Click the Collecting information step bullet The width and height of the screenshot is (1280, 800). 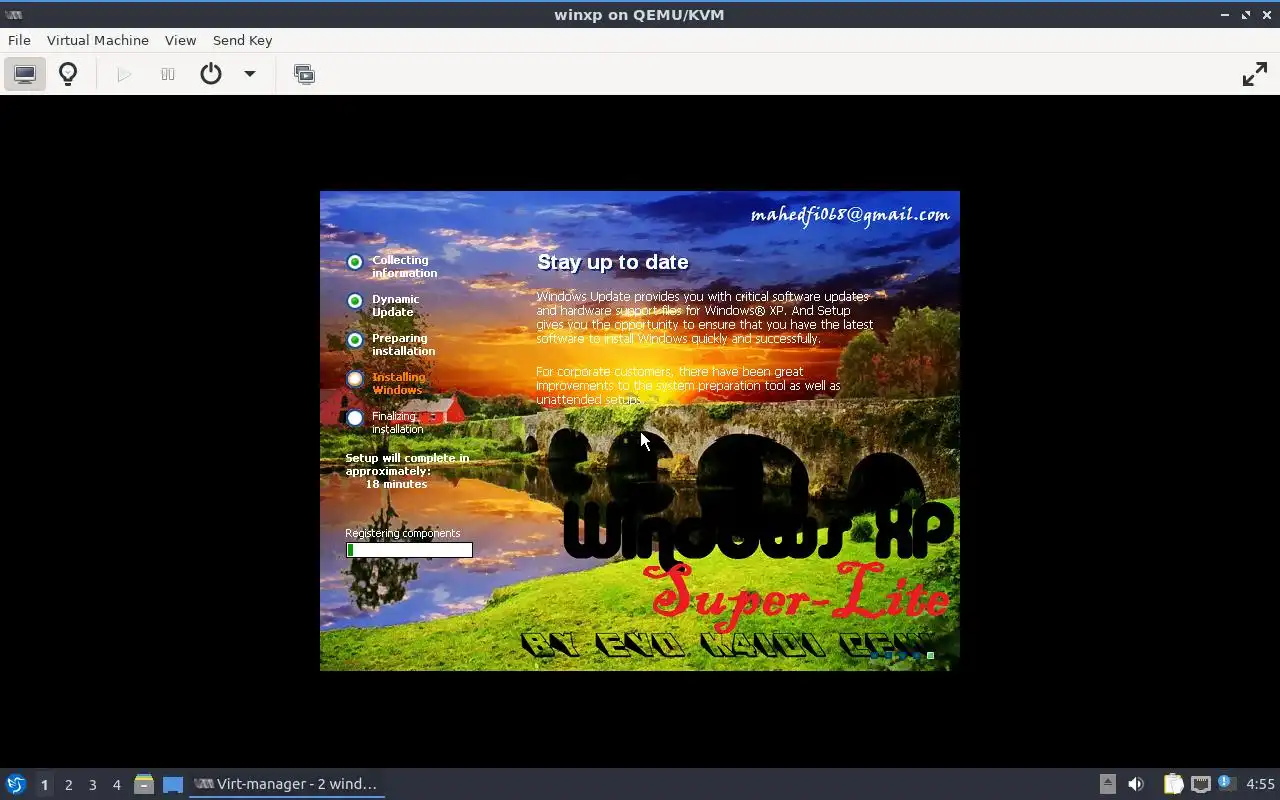coord(355,262)
